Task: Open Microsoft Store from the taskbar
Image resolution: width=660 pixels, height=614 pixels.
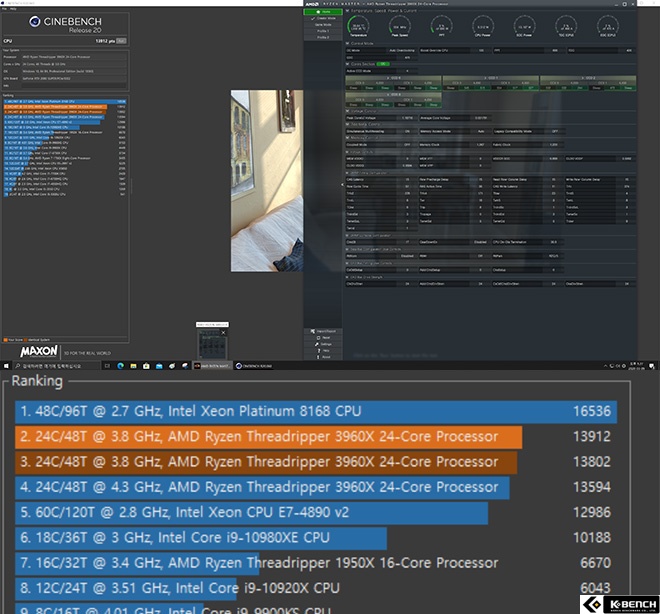Action: (x=146, y=366)
